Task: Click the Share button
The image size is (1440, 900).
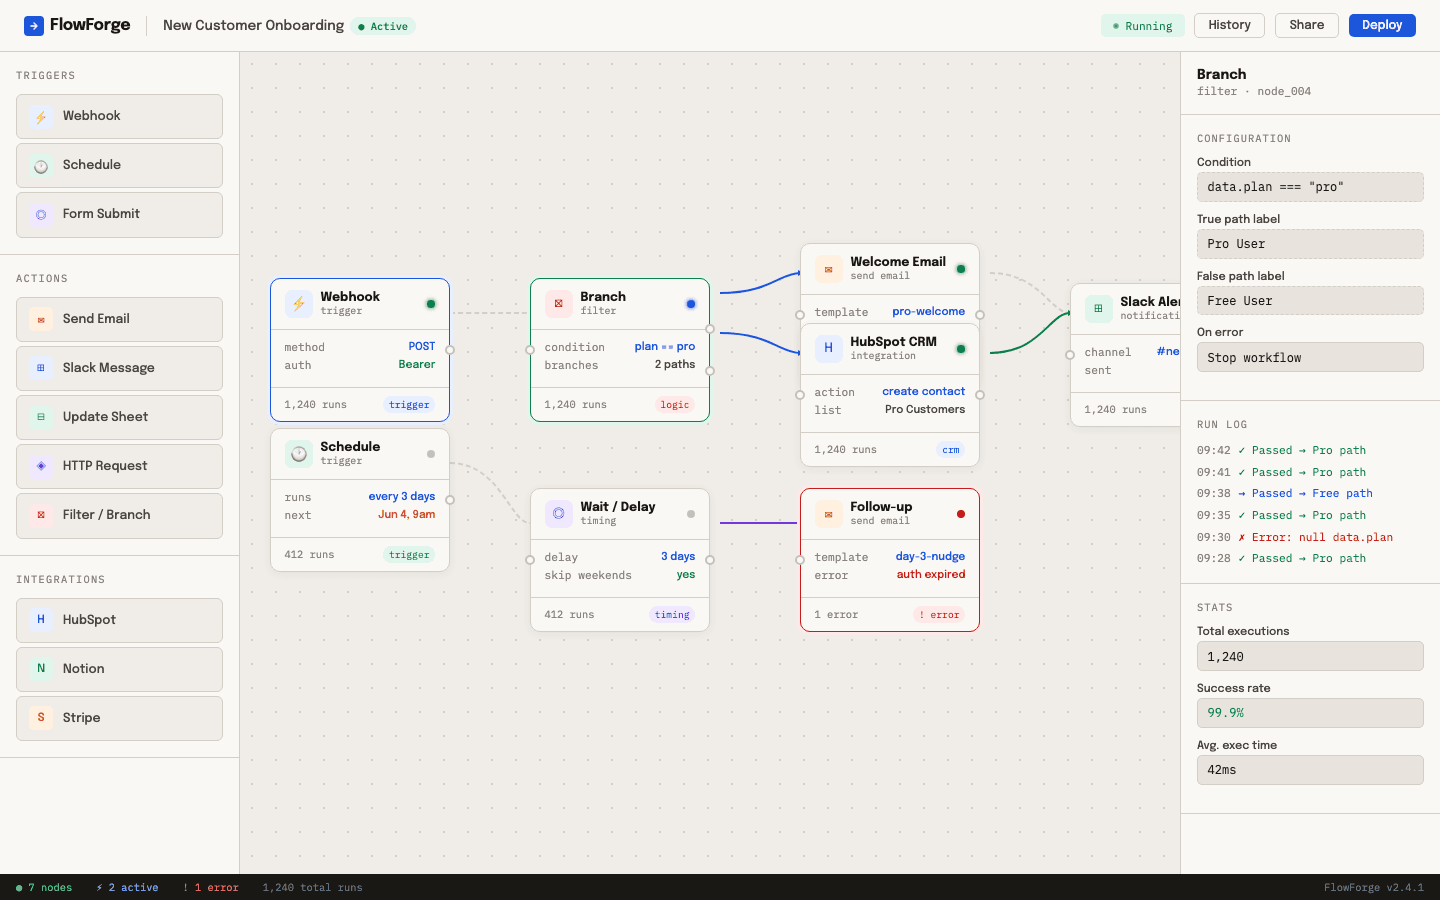Action: [x=1306, y=25]
